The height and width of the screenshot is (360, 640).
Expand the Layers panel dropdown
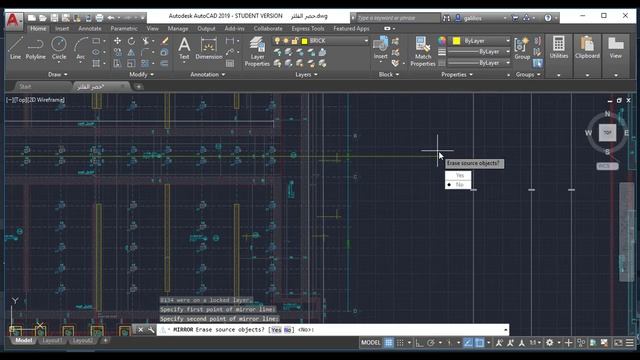coord(306,75)
